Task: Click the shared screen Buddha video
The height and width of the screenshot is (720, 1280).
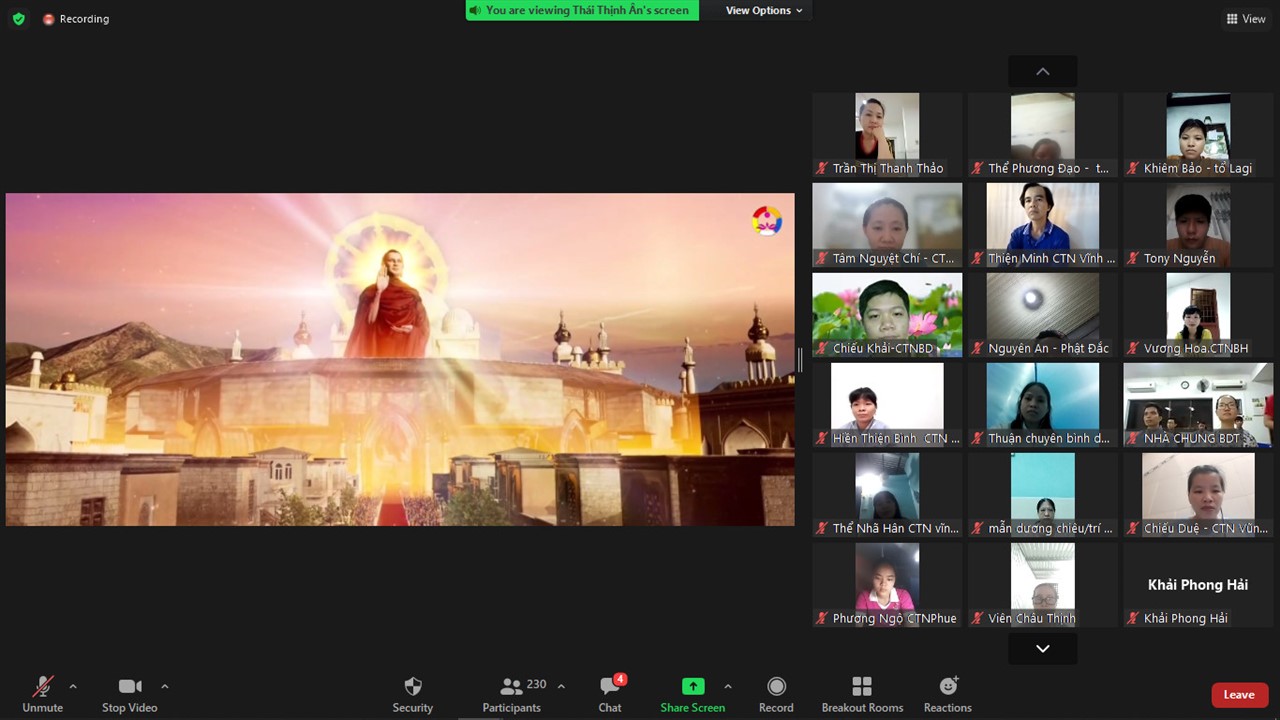Action: coord(400,359)
